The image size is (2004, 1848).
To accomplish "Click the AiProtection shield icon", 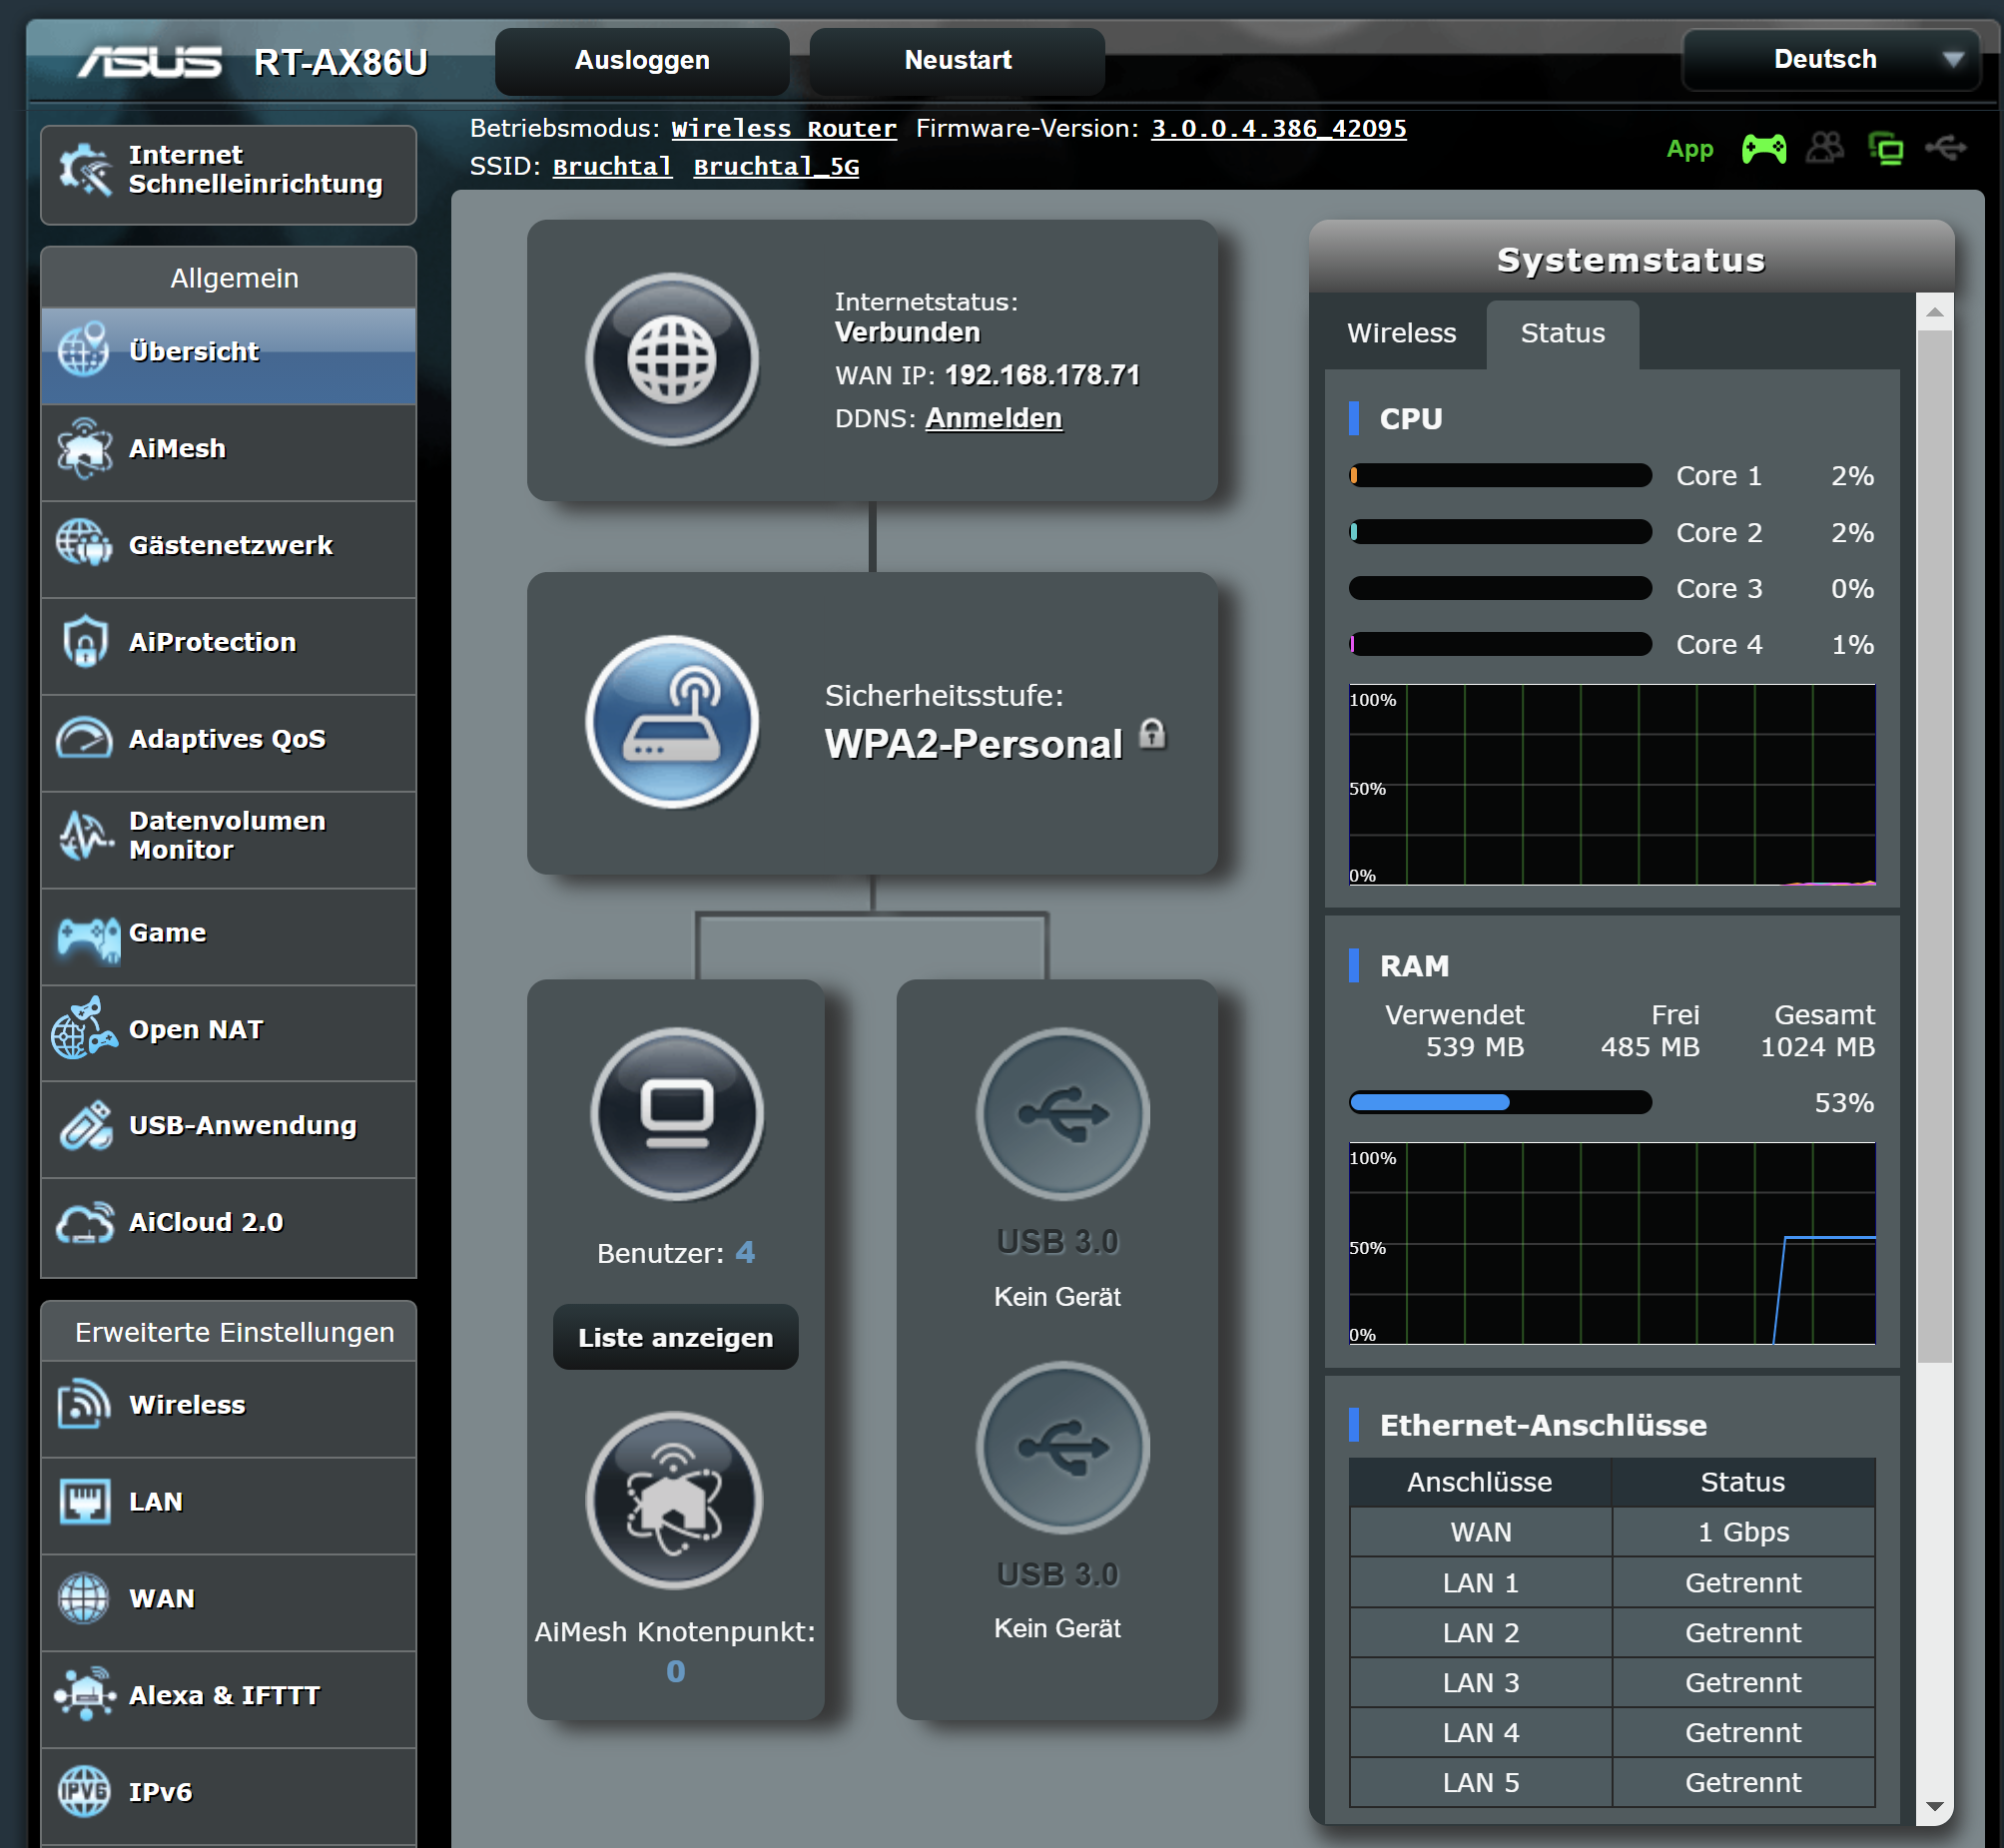I will (x=85, y=641).
